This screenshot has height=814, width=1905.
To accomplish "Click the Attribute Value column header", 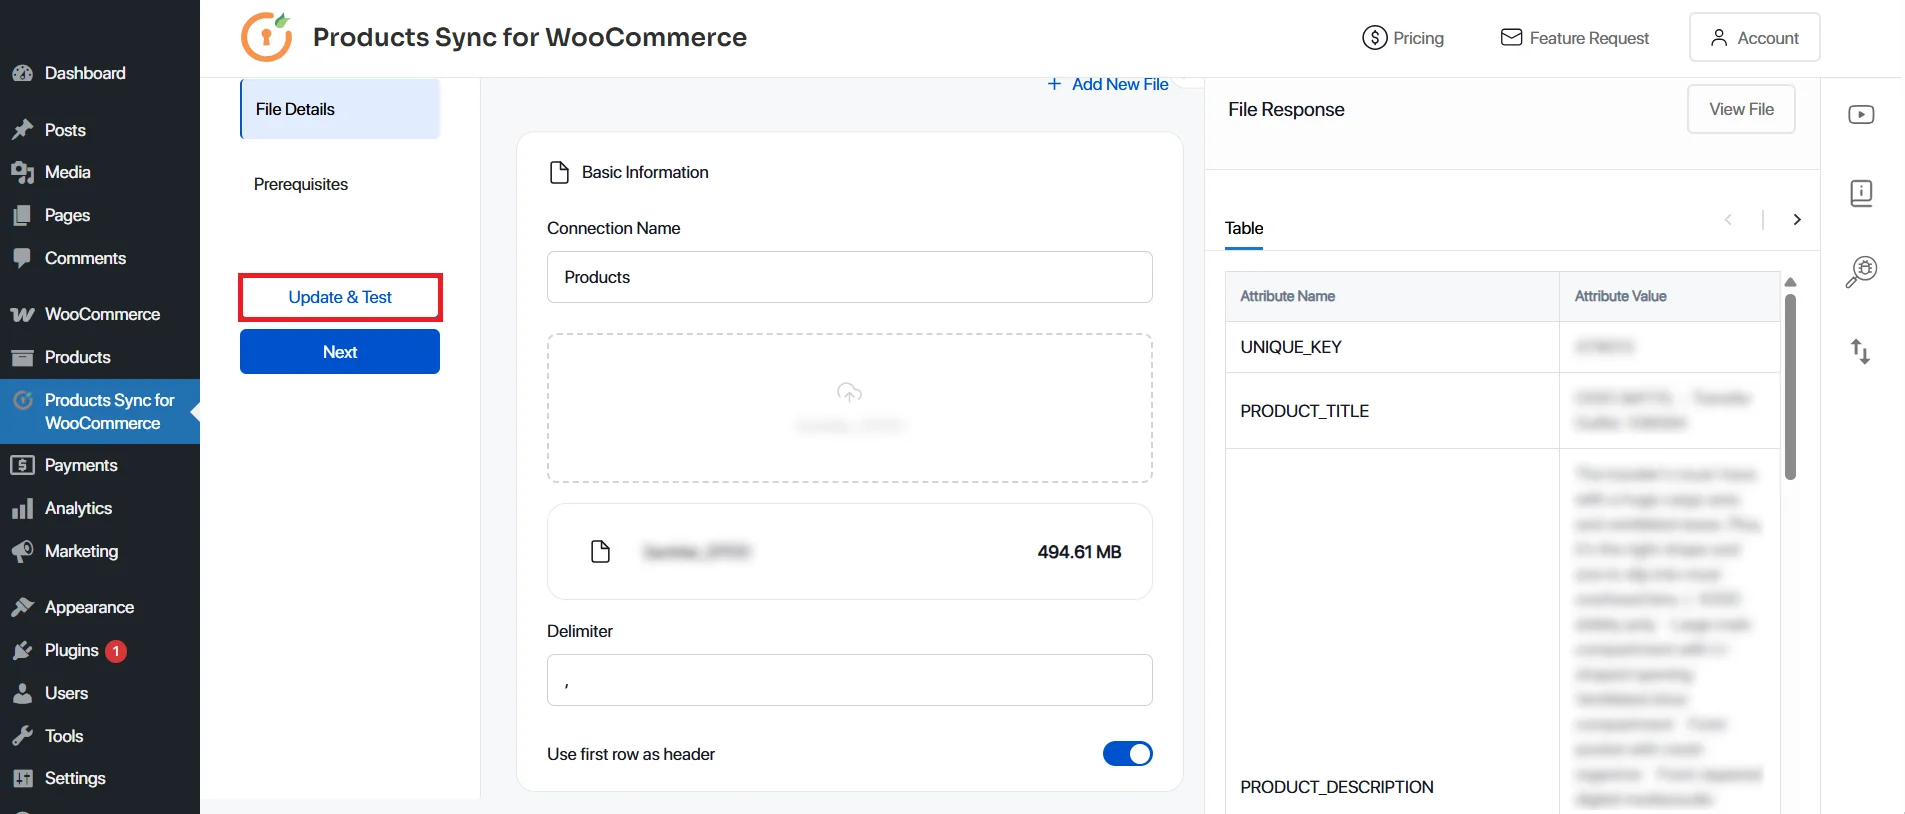I will coord(1670,296).
